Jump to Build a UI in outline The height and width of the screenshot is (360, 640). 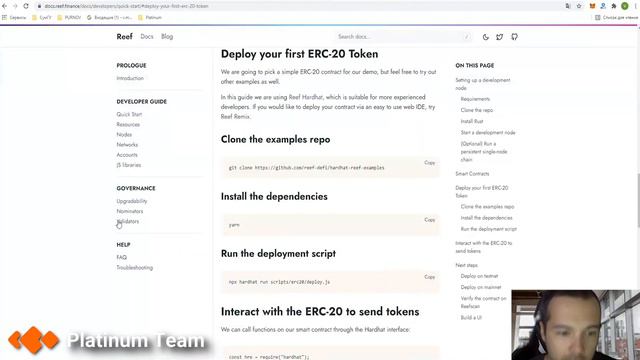tap(471, 318)
